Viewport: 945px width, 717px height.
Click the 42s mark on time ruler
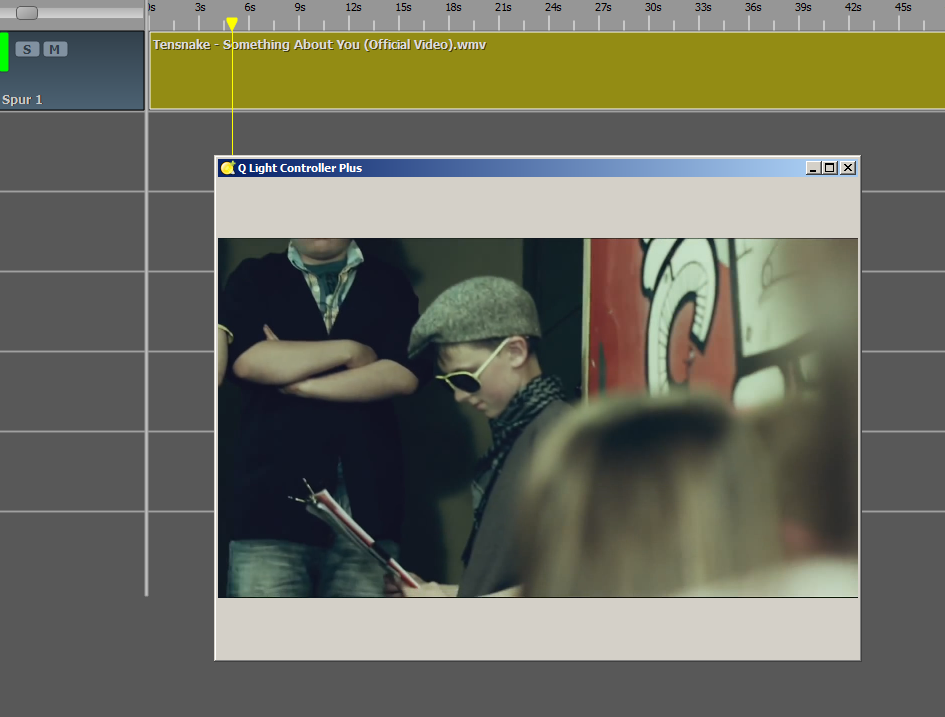[853, 8]
